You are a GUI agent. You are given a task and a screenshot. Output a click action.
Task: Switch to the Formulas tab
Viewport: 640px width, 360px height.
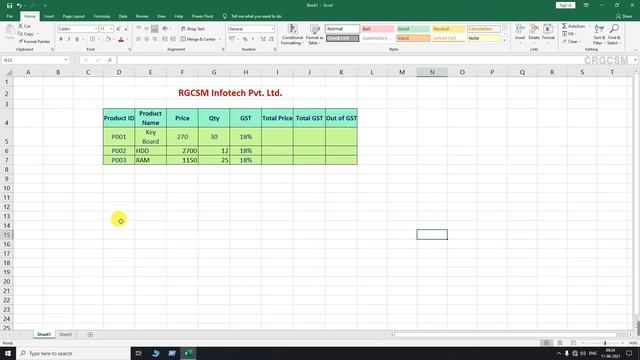[x=102, y=16]
